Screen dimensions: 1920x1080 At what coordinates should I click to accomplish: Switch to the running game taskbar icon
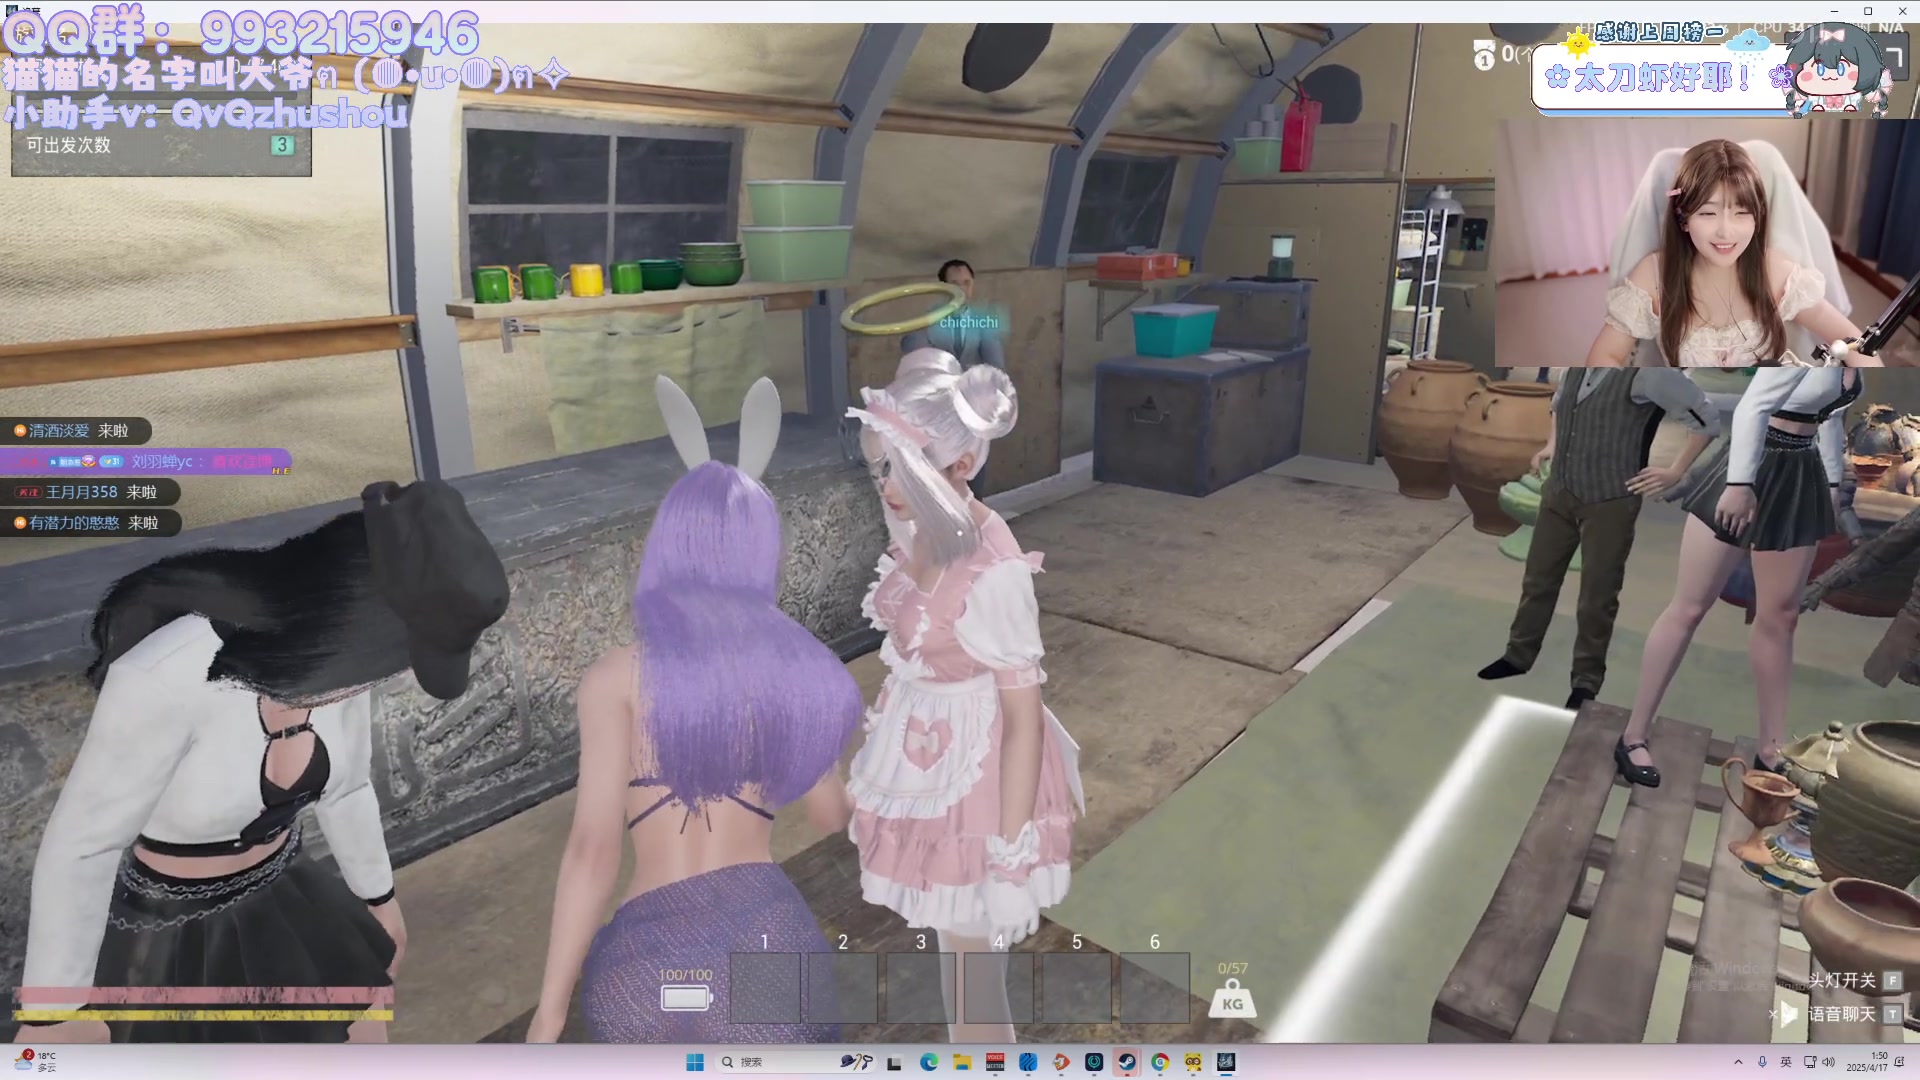tap(1226, 1062)
